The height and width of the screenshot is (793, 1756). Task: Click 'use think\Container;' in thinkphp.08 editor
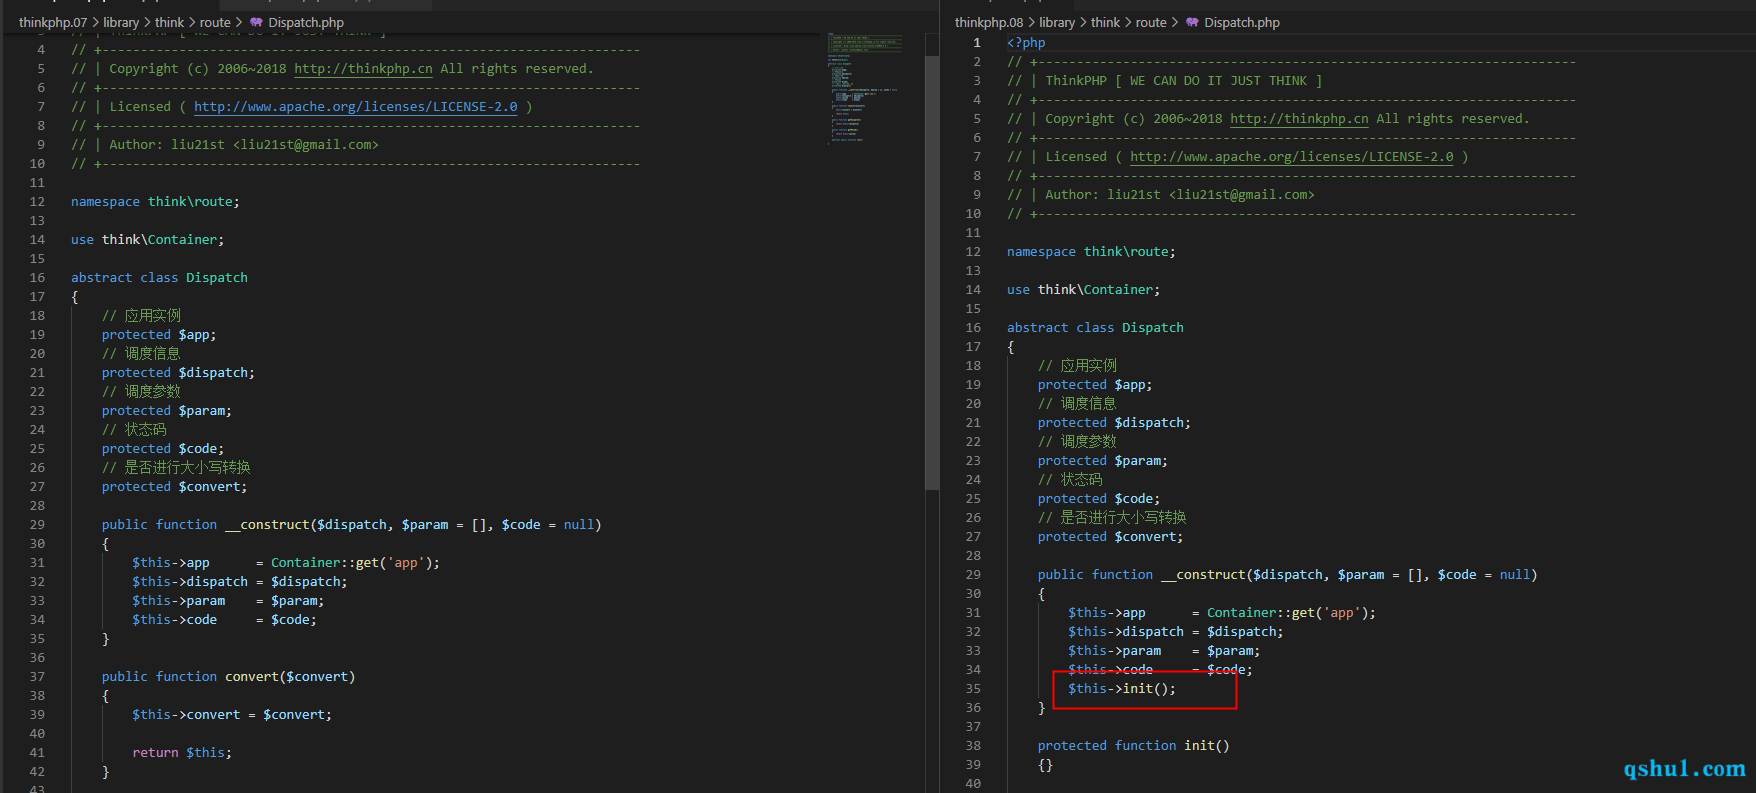pyautogui.click(x=1084, y=290)
